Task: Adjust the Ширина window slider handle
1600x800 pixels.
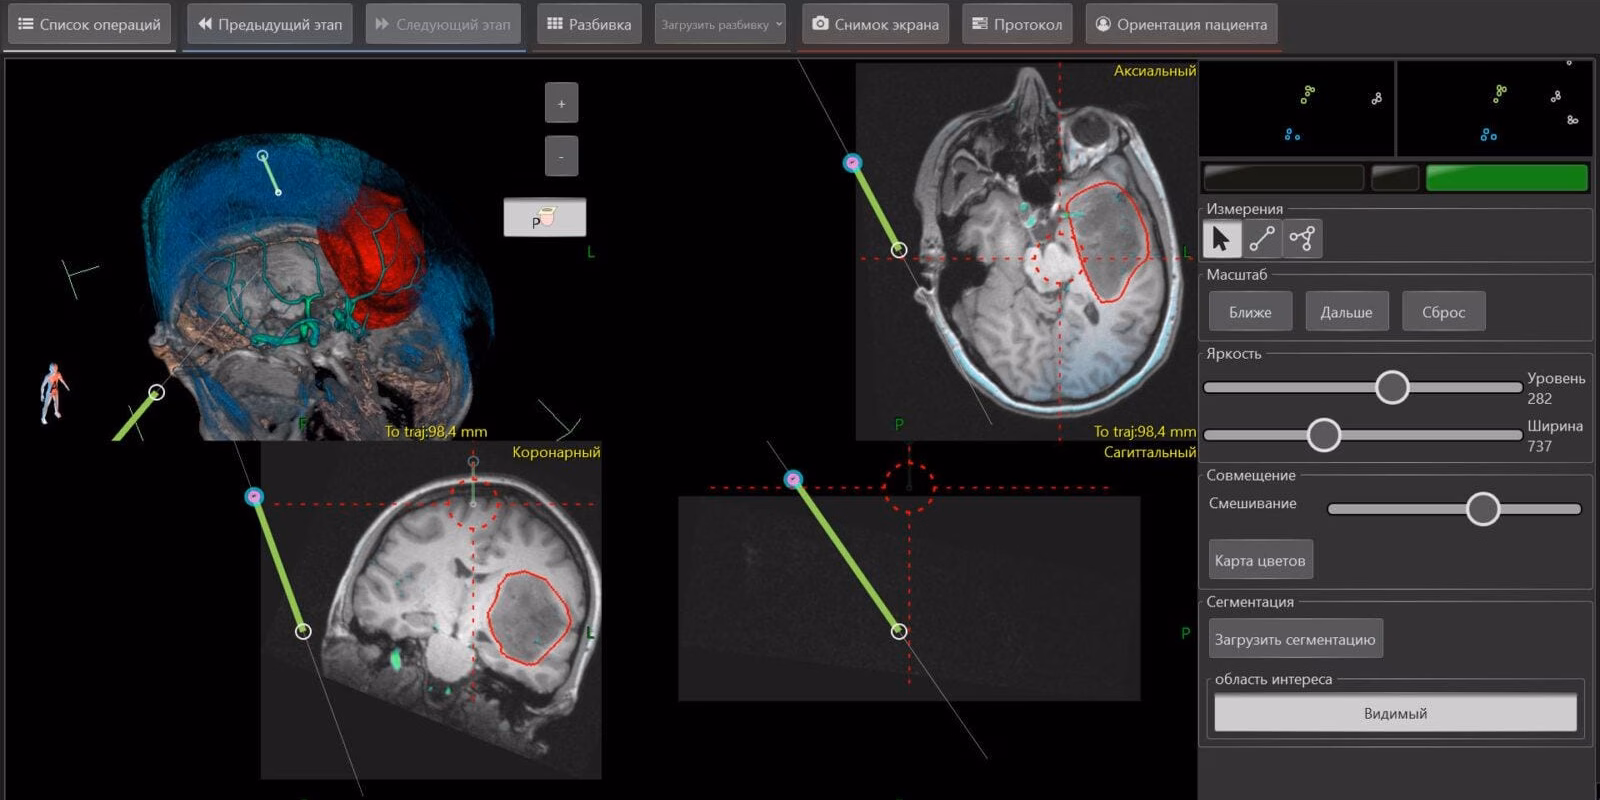Action: pos(1323,434)
